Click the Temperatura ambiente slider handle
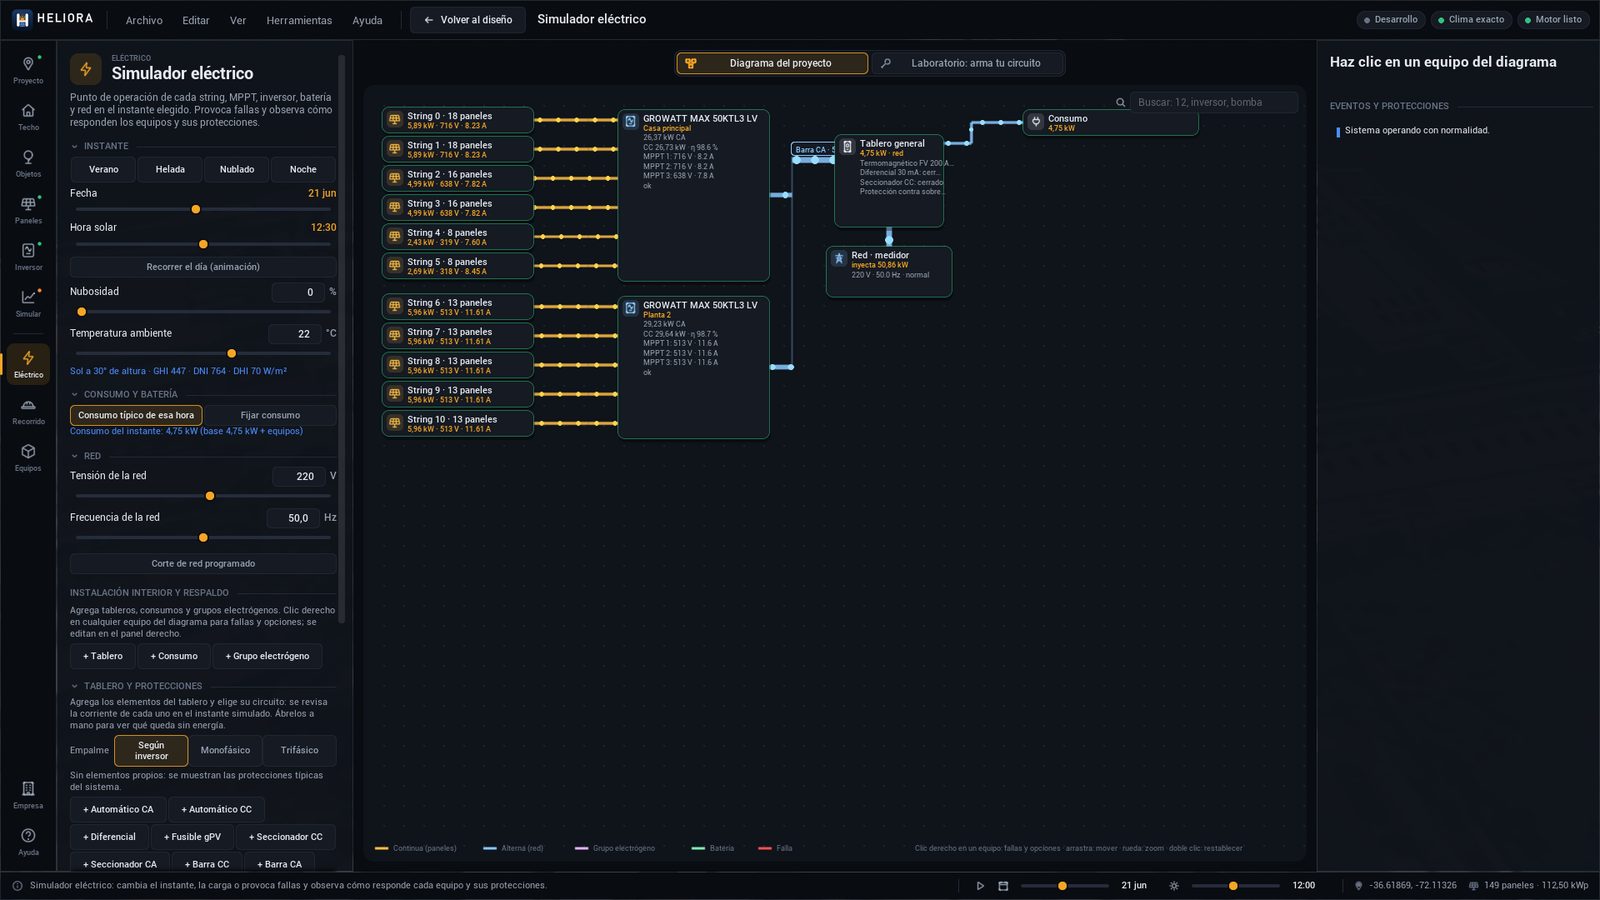 (x=231, y=353)
